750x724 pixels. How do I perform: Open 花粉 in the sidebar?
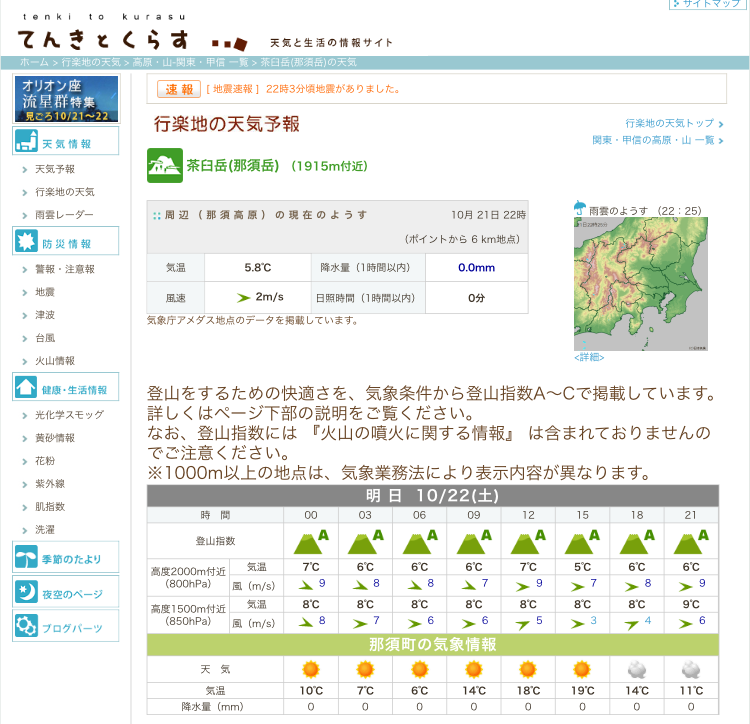pos(45,461)
